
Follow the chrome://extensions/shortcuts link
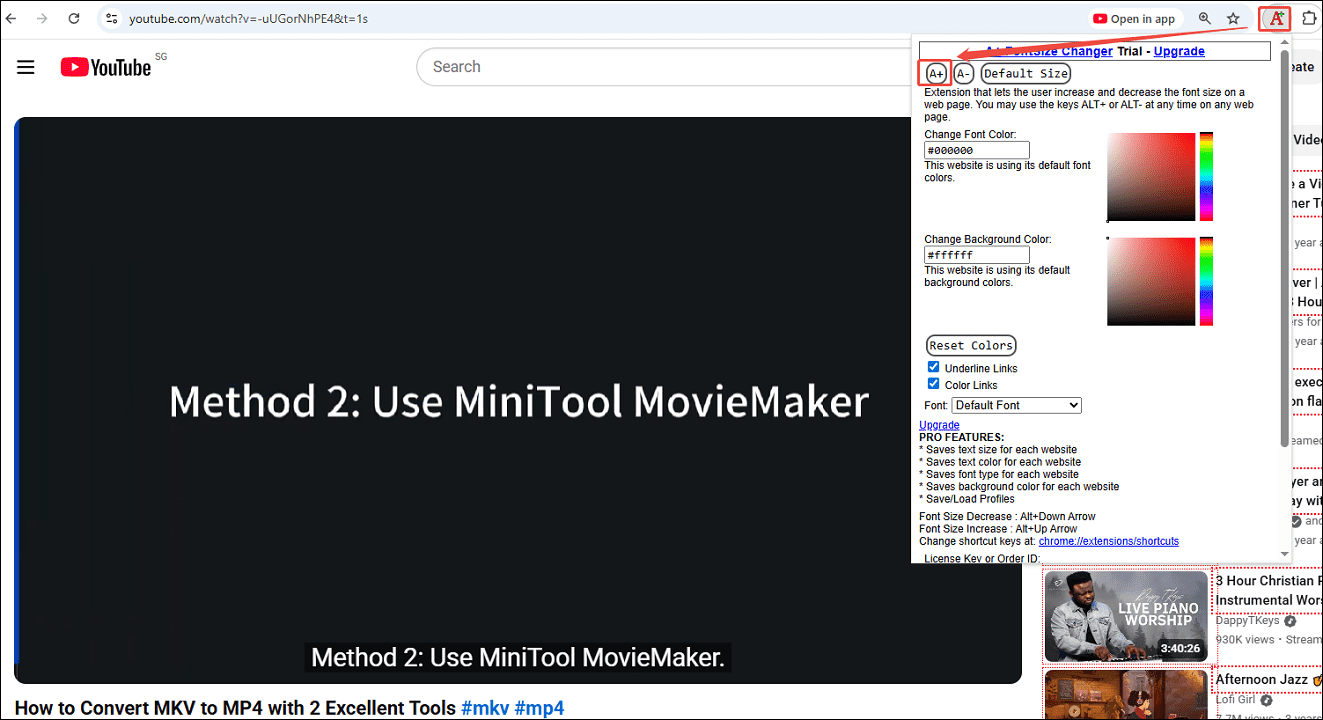(x=1108, y=541)
